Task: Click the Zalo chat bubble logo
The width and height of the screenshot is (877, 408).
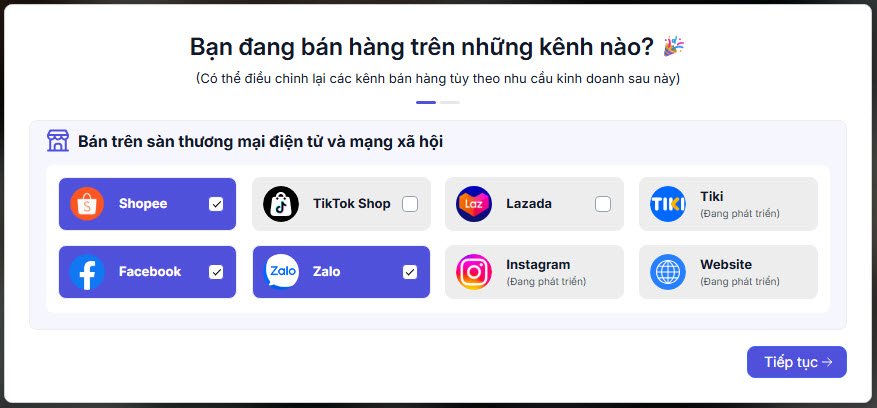Action: [281, 271]
